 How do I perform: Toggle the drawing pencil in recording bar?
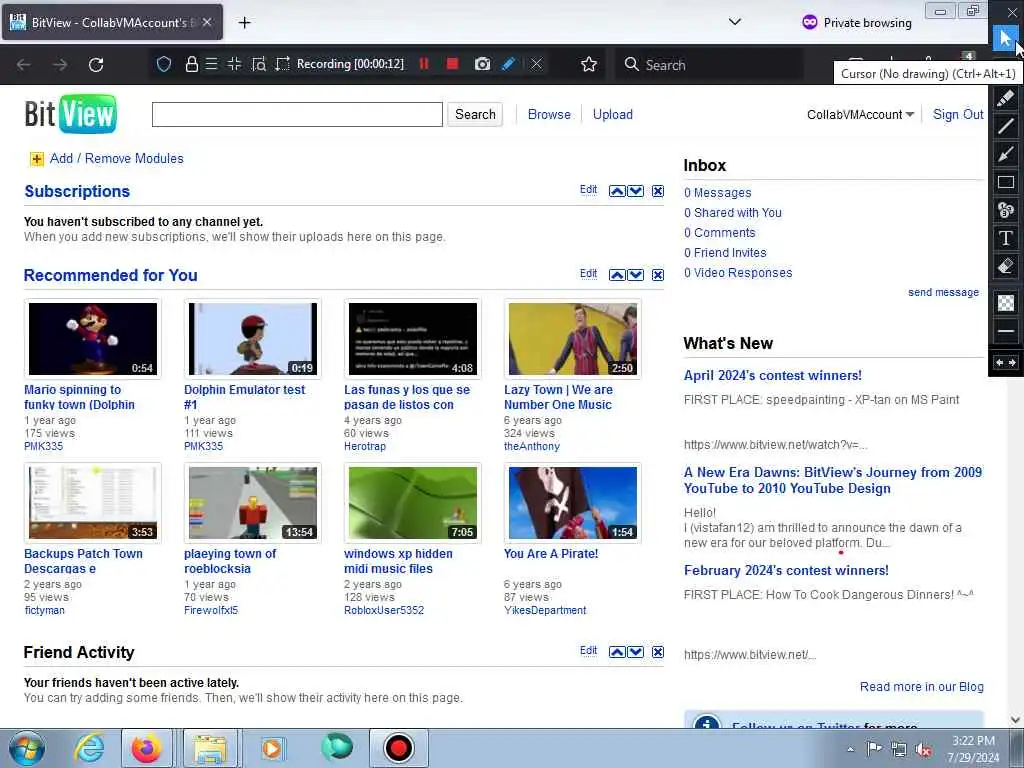[508, 64]
